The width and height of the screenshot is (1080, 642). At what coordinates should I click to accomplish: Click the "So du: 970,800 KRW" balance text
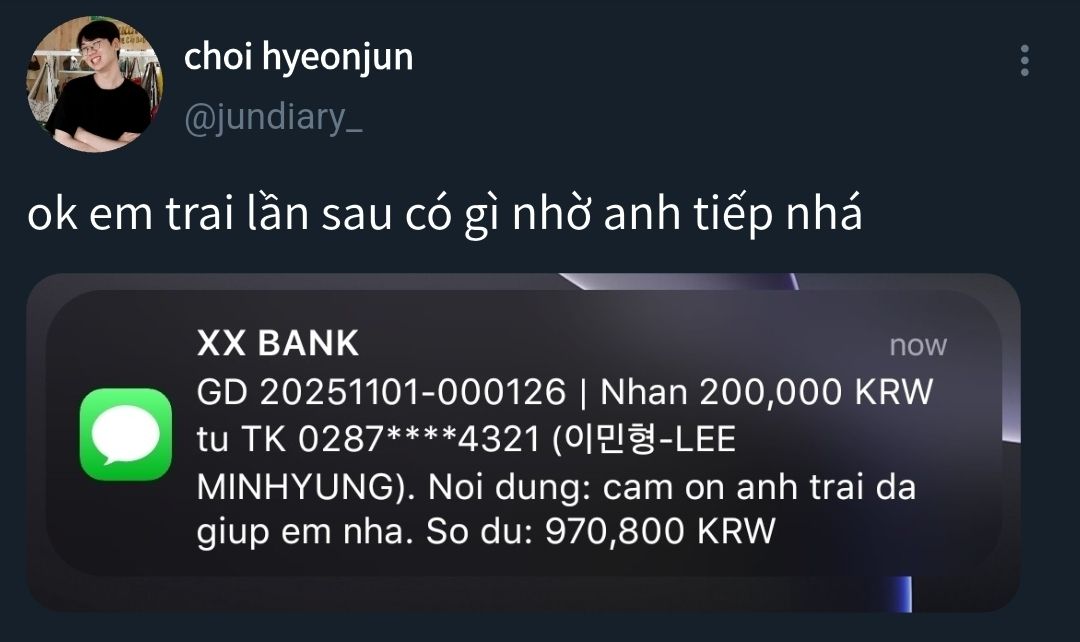601,532
